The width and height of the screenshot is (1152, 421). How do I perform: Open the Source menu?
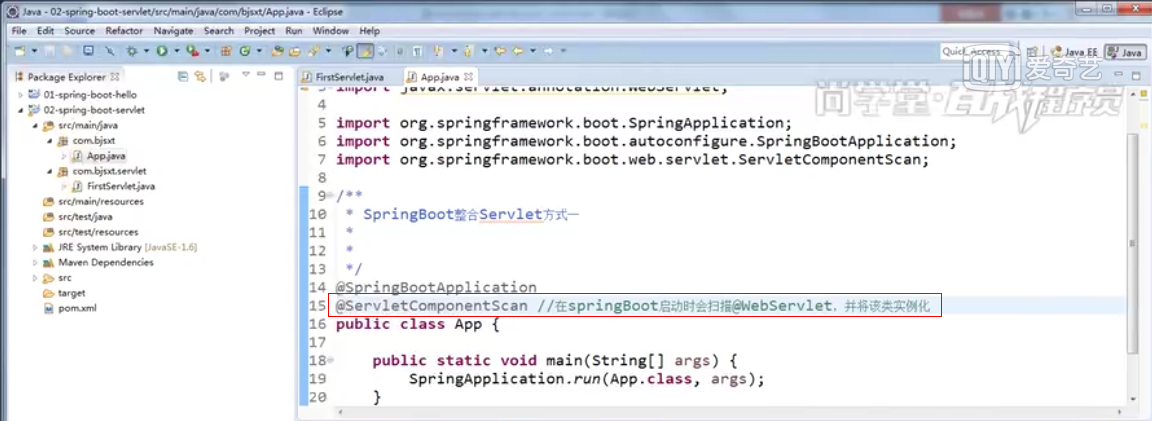(79, 31)
